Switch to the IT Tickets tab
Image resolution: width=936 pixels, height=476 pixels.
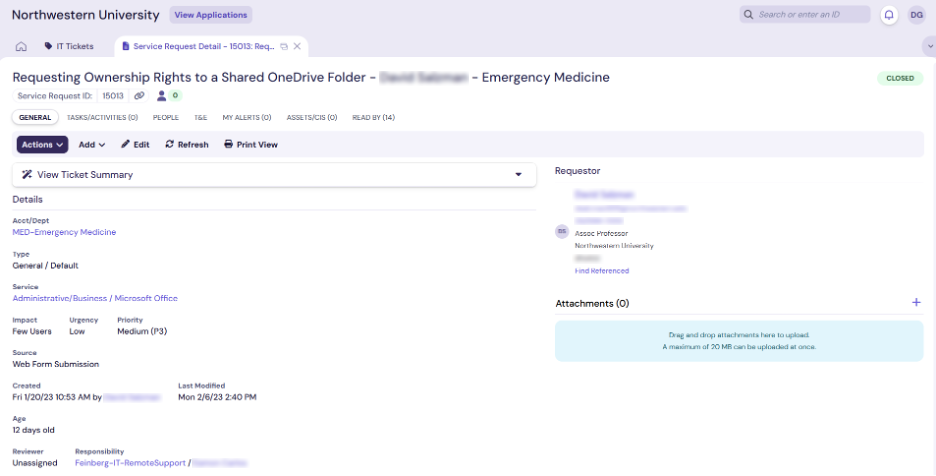[x=69, y=46]
